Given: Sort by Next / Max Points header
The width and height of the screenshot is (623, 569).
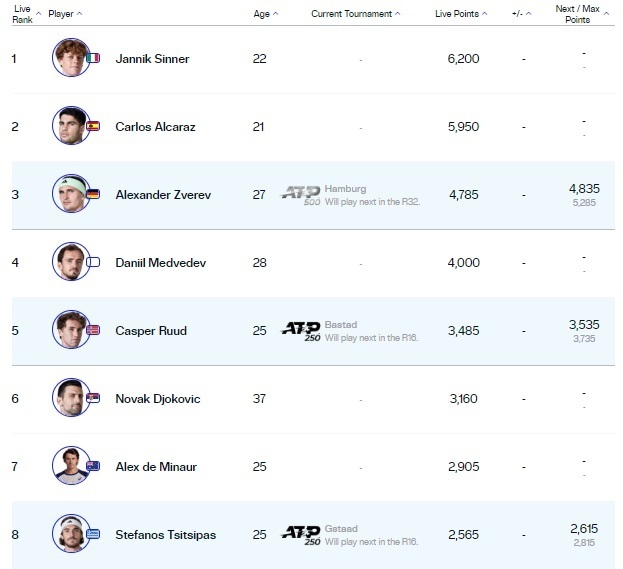Looking at the screenshot, I should coord(578,14).
